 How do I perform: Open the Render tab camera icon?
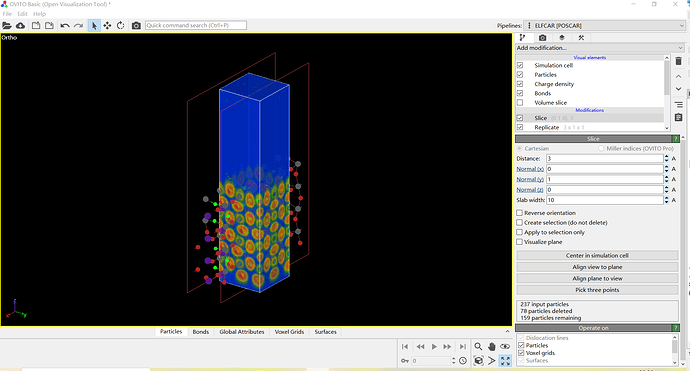pos(542,38)
